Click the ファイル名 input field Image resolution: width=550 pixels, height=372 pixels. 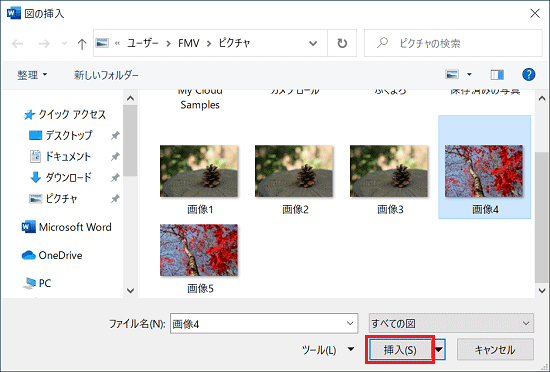pyautogui.click(x=264, y=323)
